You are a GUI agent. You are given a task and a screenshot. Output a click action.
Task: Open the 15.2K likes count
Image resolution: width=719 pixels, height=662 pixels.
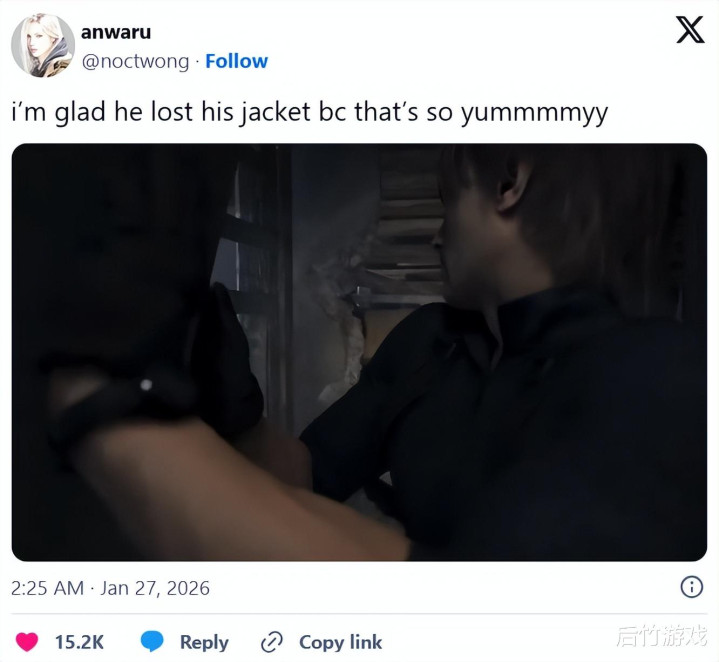79,642
